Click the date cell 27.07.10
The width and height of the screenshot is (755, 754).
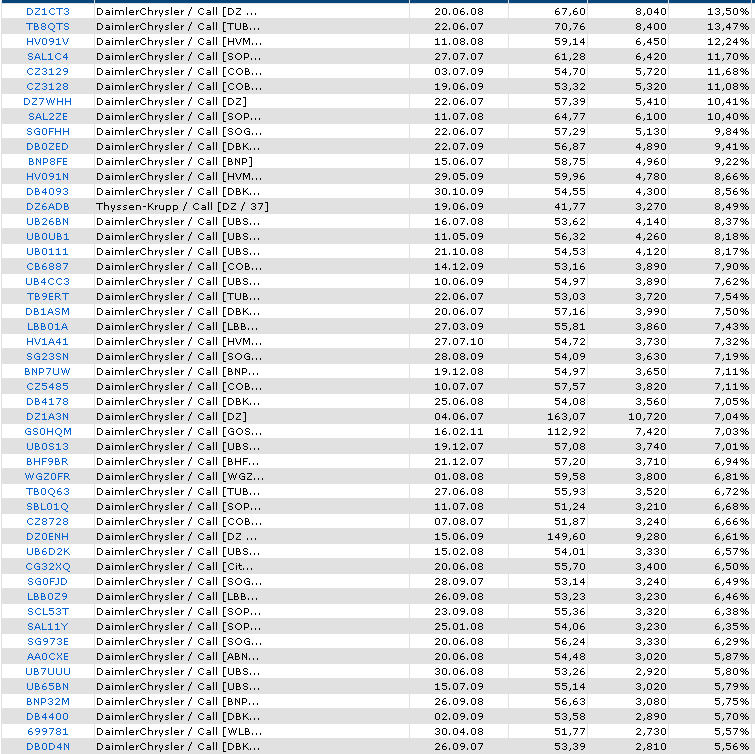click(x=458, y=341)
